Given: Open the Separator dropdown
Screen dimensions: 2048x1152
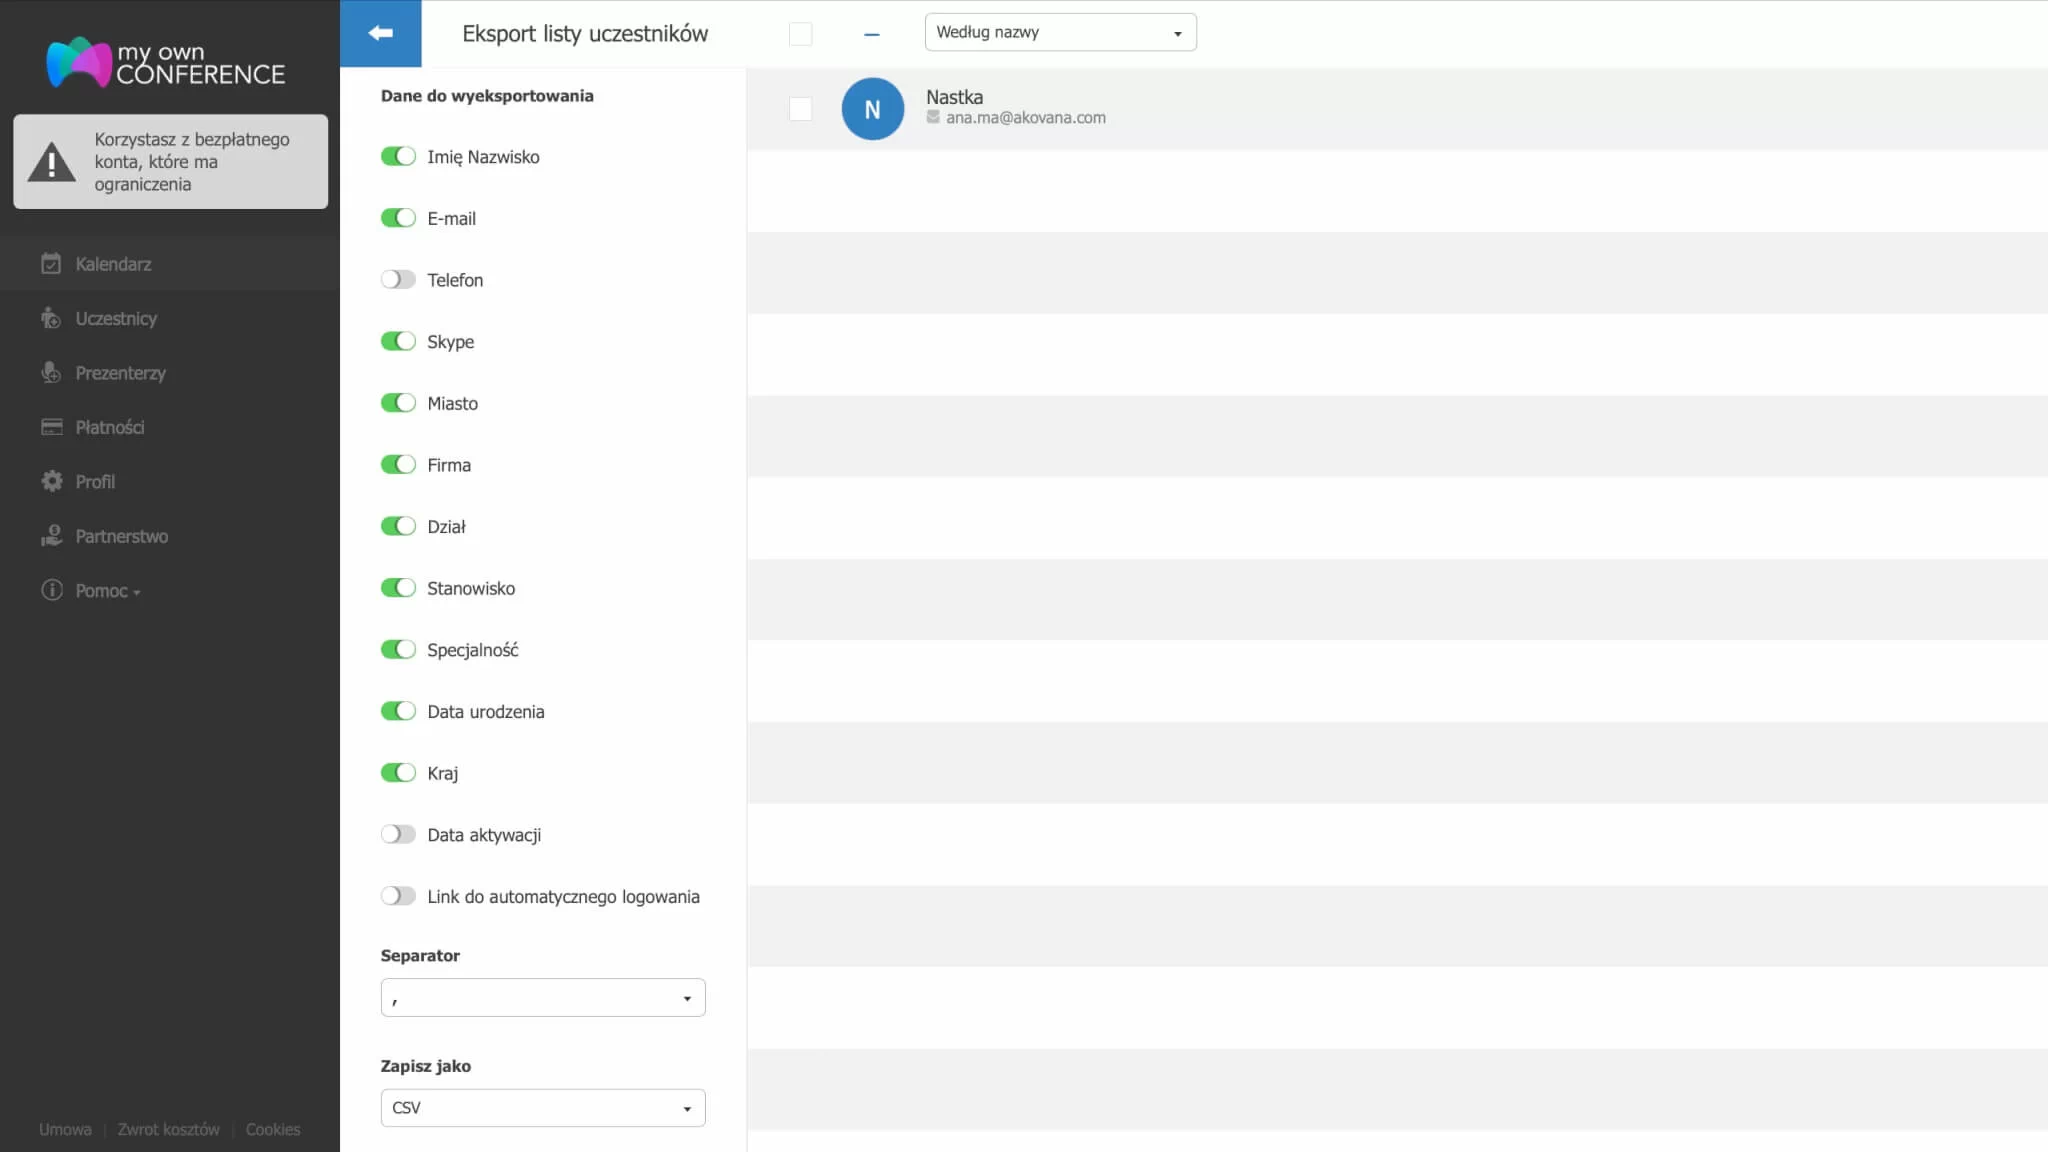Looking at the screenshot, I should pyautogui.click(x=542, y=998).
